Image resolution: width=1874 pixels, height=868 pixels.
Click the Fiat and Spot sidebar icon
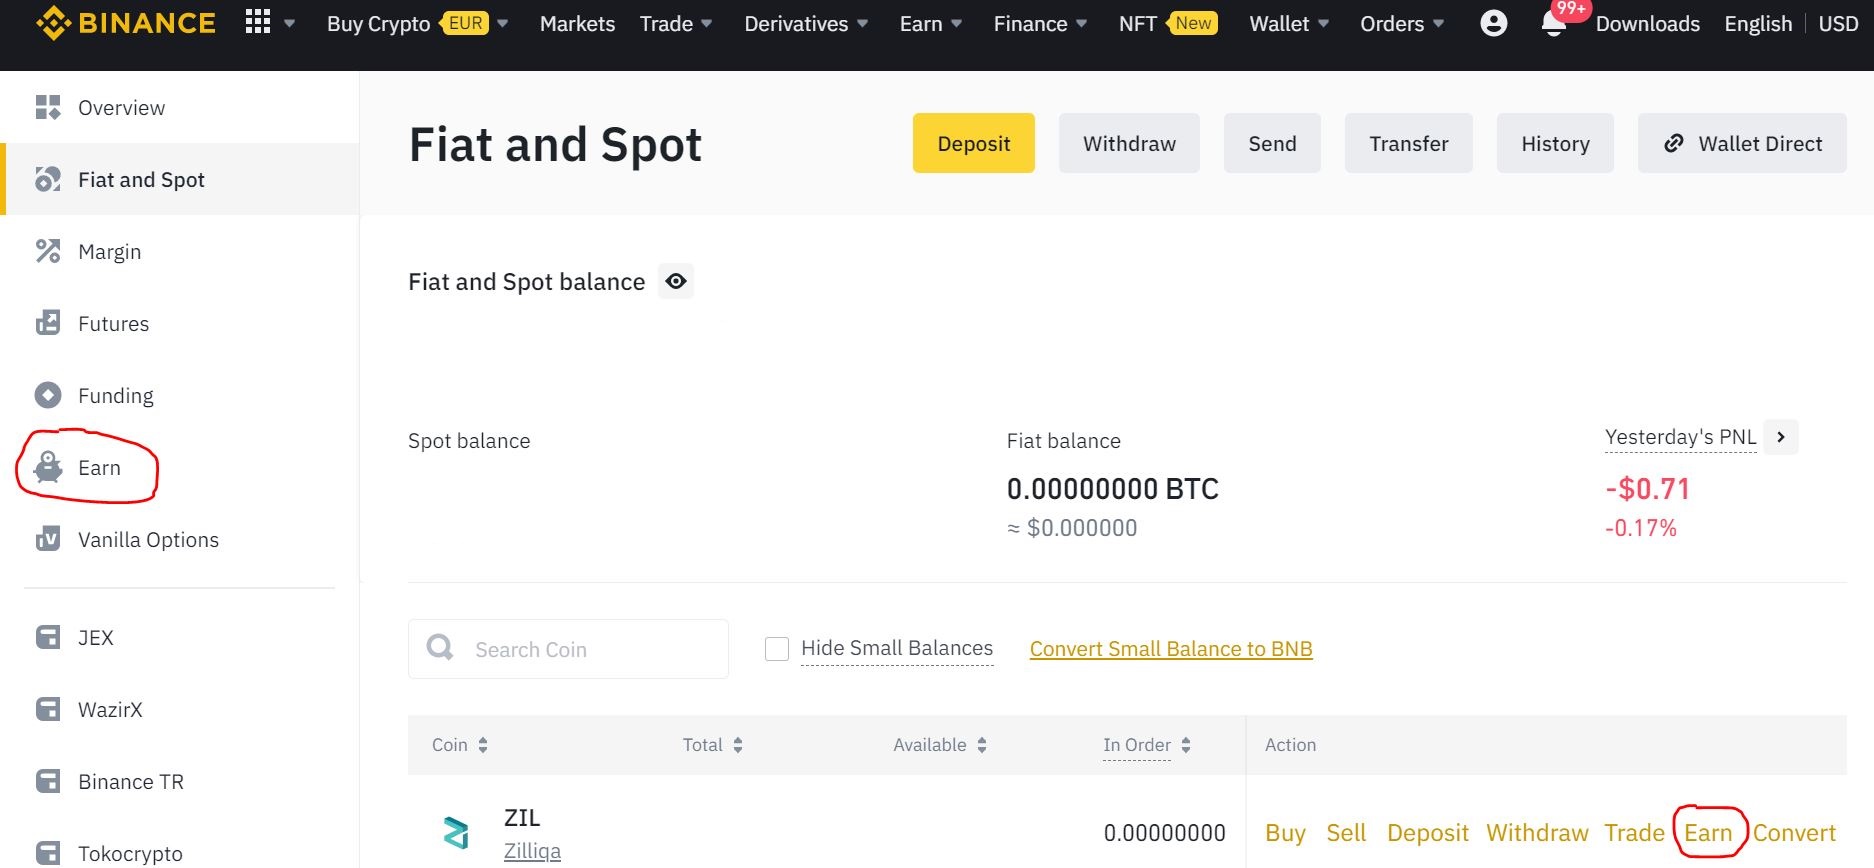pyautogui.click(x=48, y=179)
